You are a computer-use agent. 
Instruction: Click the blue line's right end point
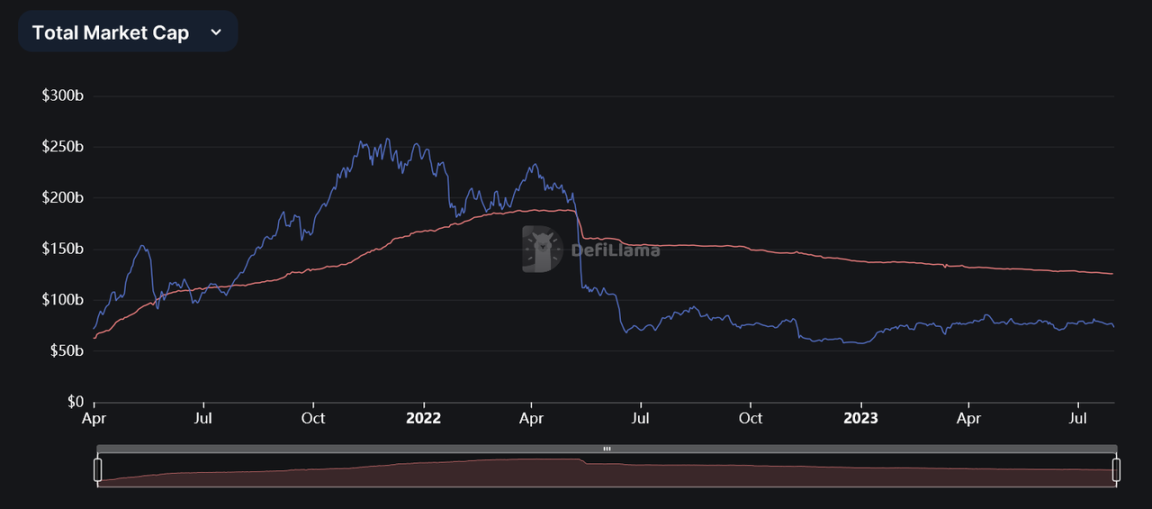tap(1113, 326)
